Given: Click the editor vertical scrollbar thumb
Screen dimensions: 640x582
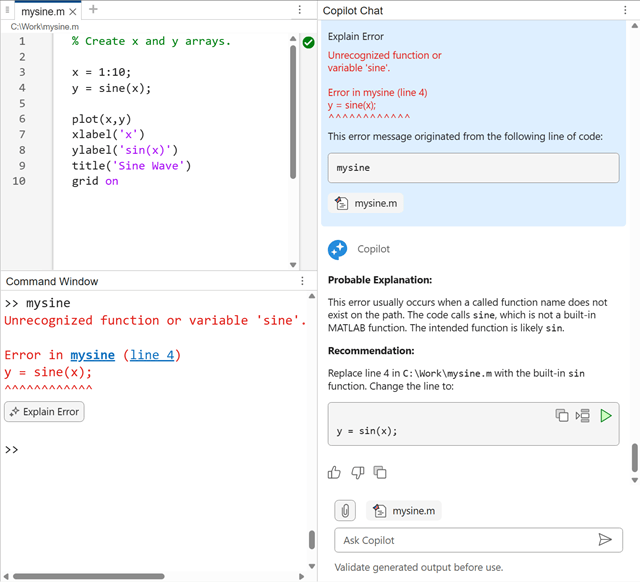Looking at the screenshot, I should pos(293,112).
